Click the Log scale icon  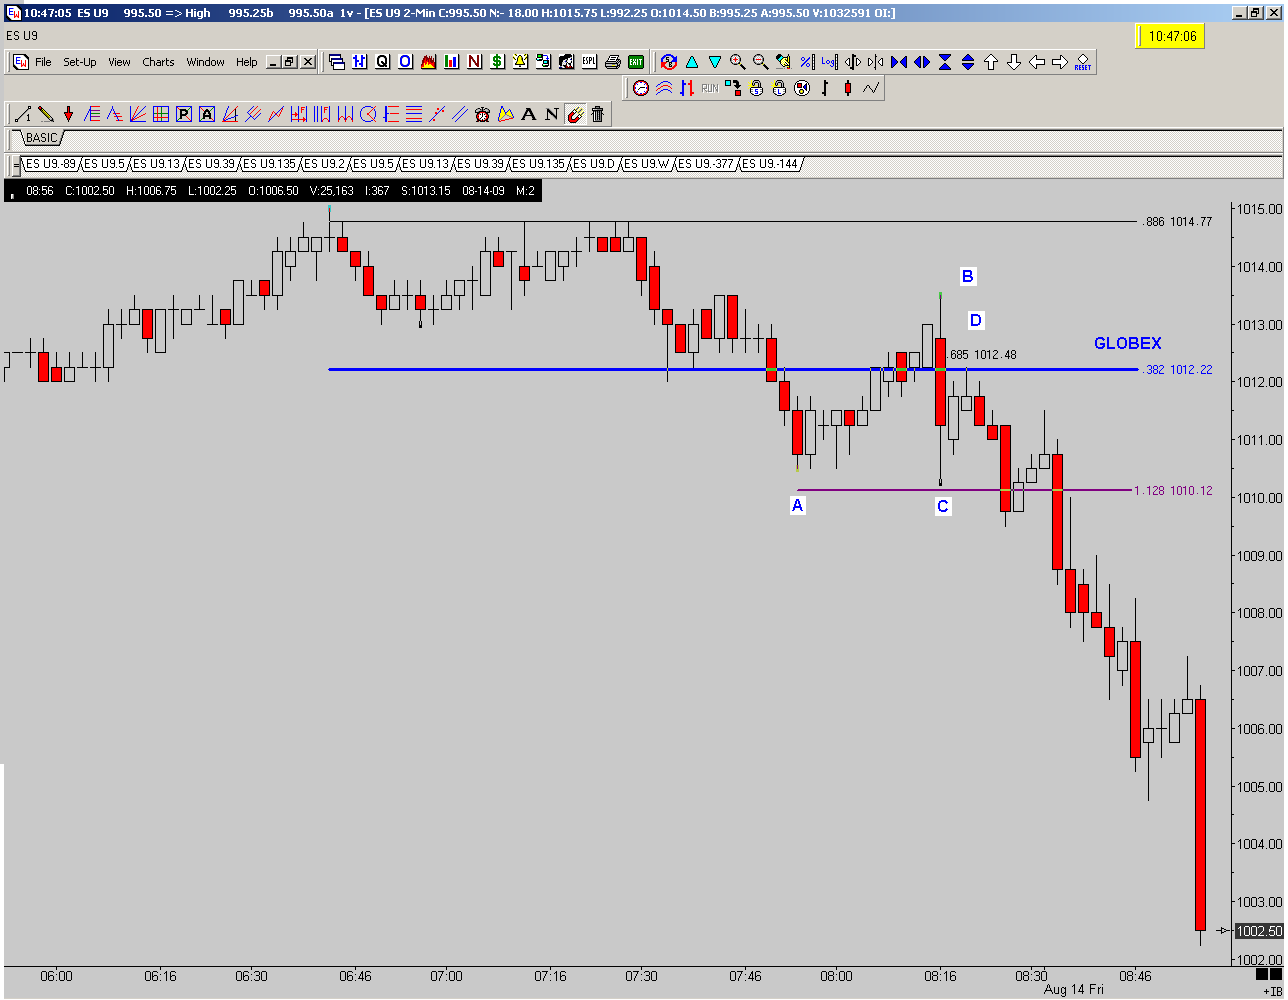click(829, 62)
